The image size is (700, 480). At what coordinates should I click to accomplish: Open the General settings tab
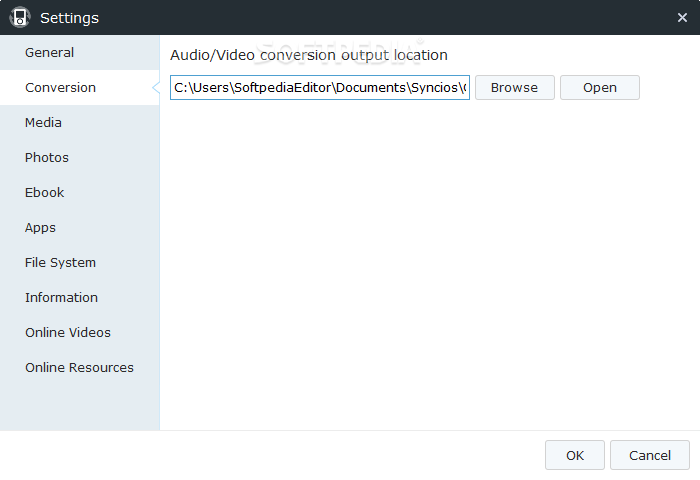(x=50, y=53)
